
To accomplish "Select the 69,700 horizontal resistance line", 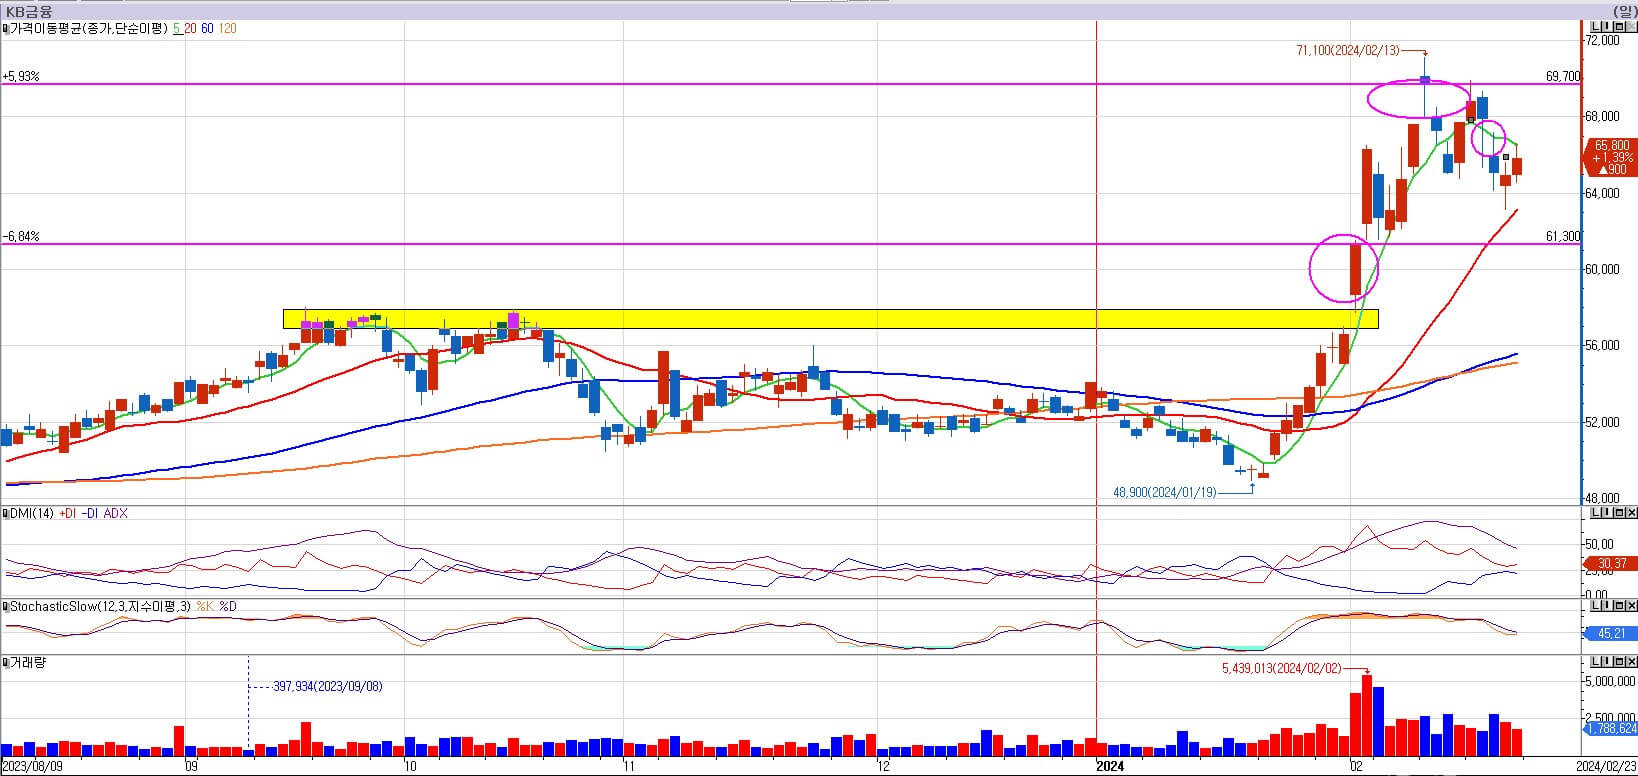I will pos(790,84).
